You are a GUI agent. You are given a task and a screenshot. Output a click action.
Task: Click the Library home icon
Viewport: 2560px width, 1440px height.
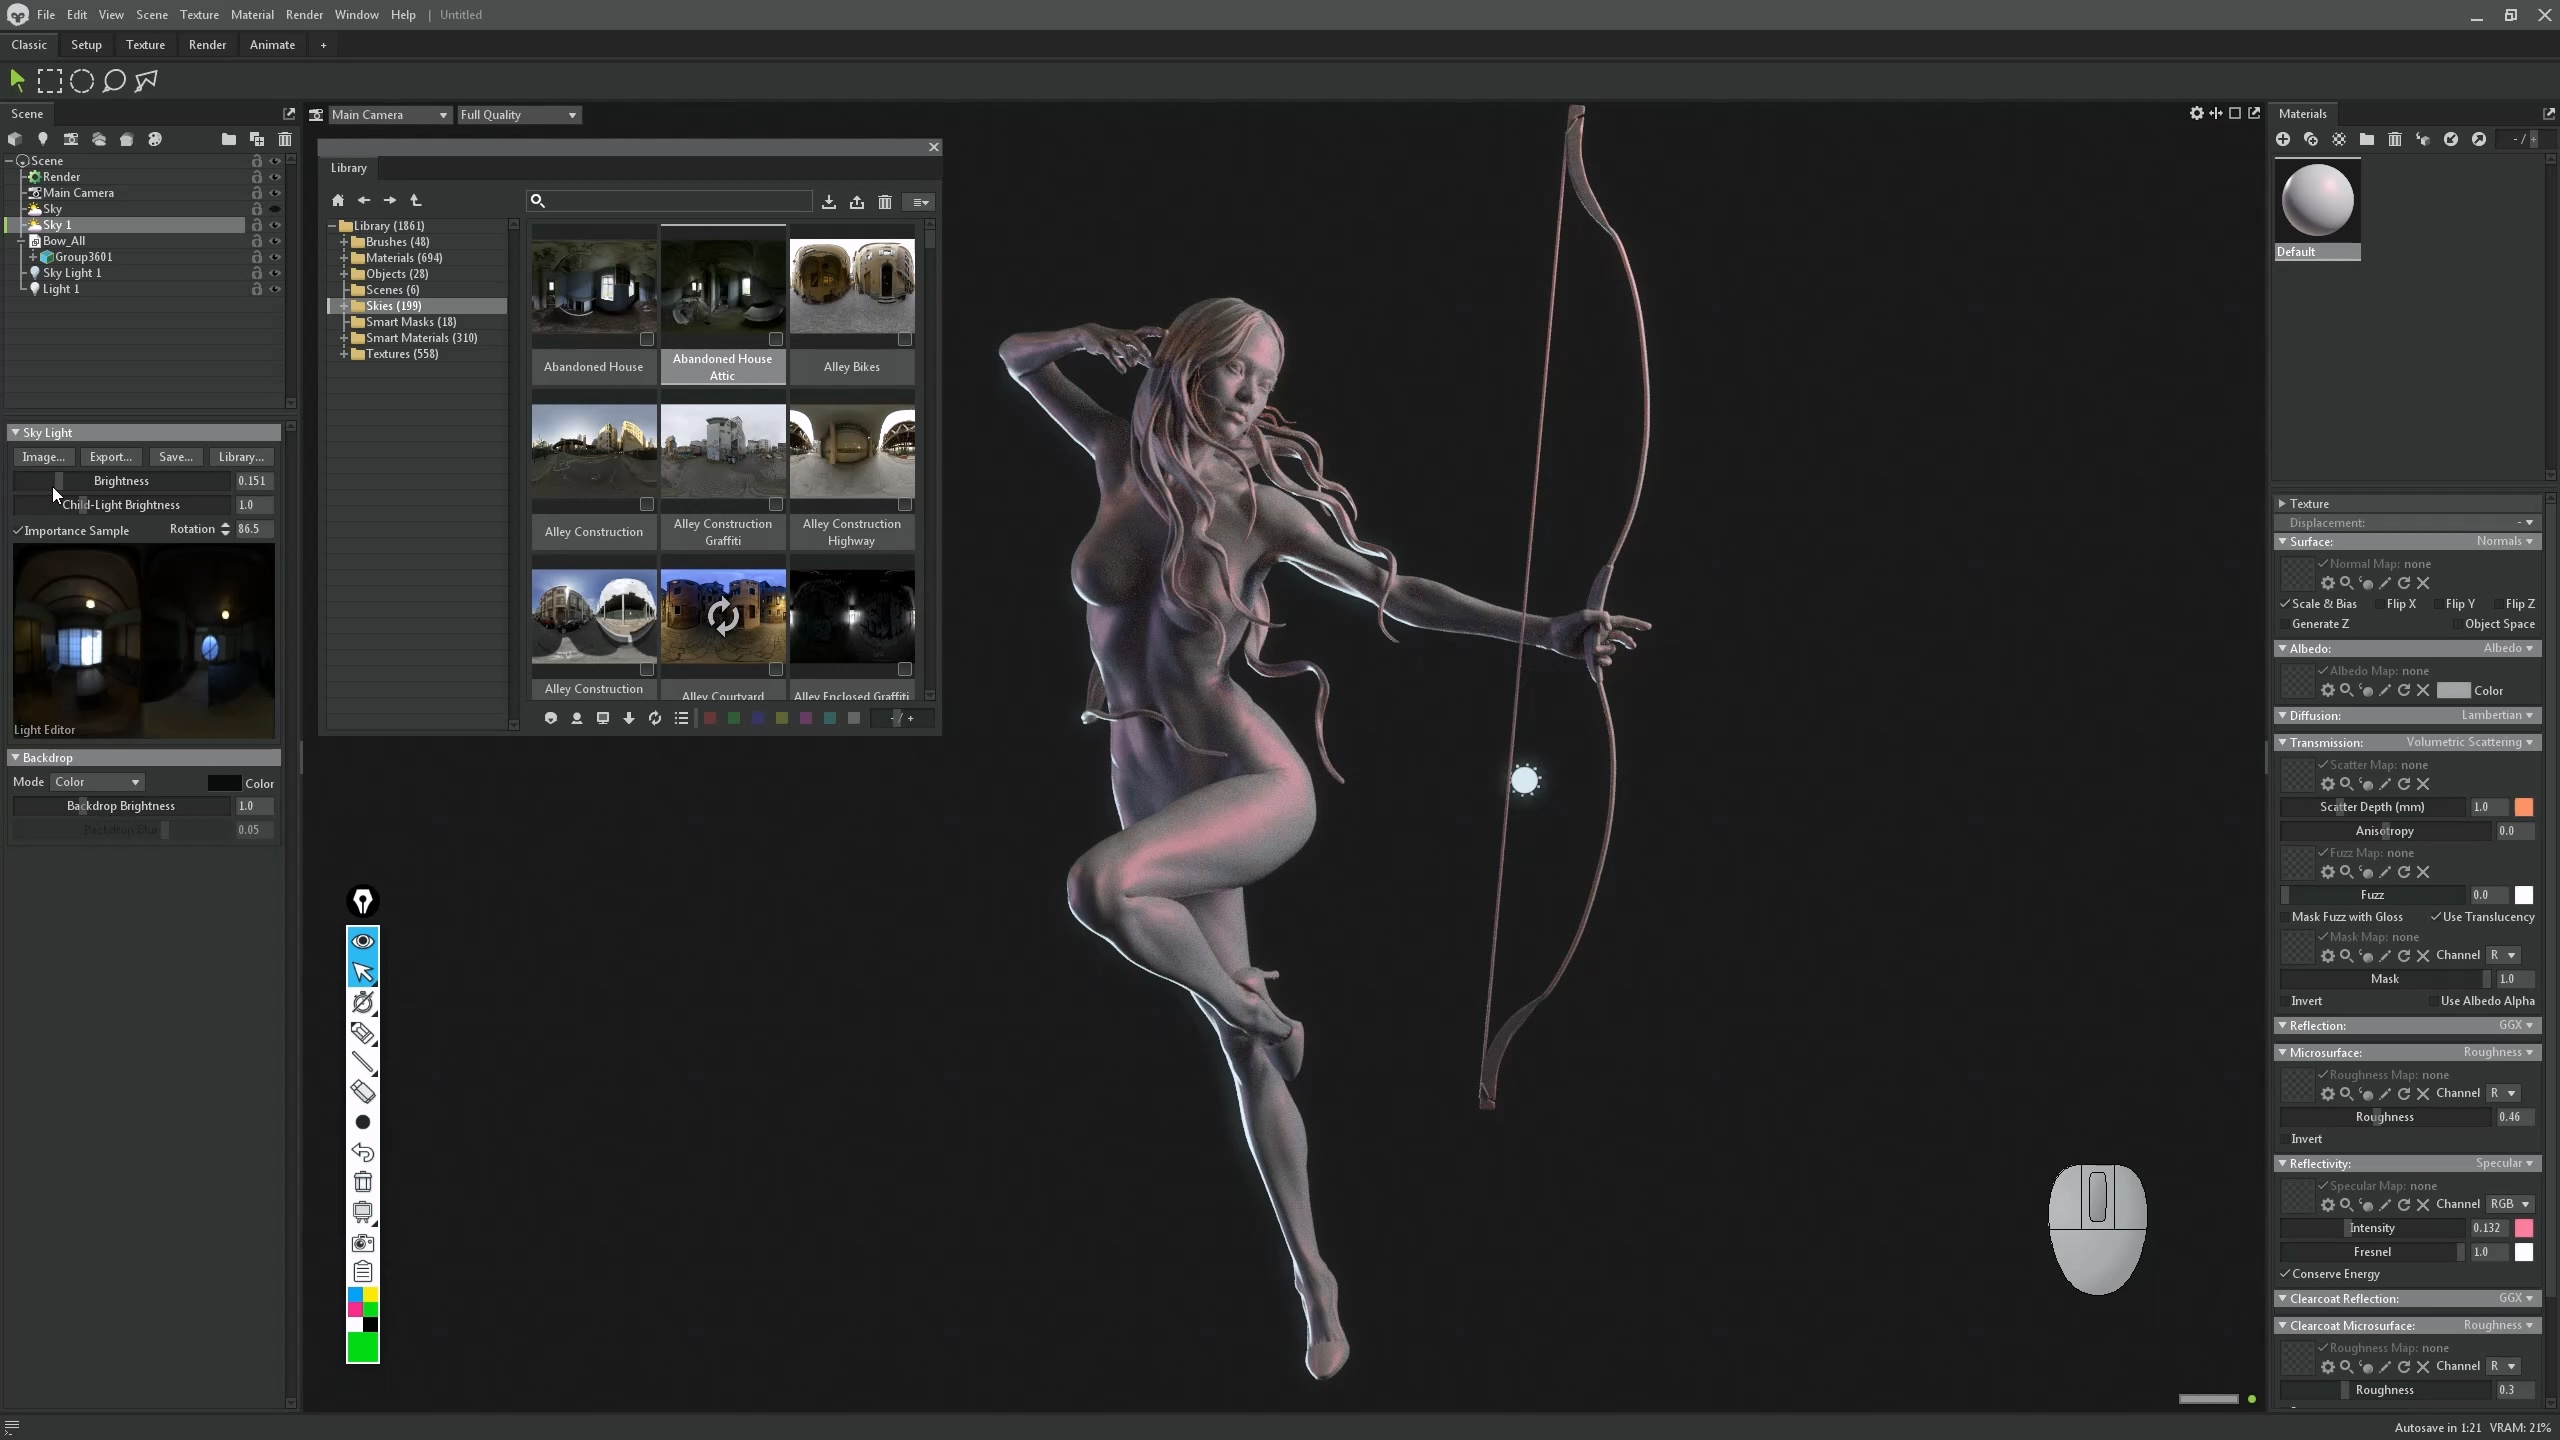tap(338, 201)
